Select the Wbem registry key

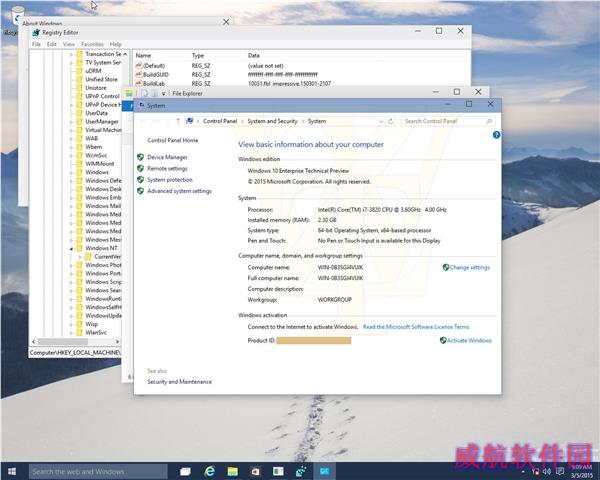tap(94, 147)
